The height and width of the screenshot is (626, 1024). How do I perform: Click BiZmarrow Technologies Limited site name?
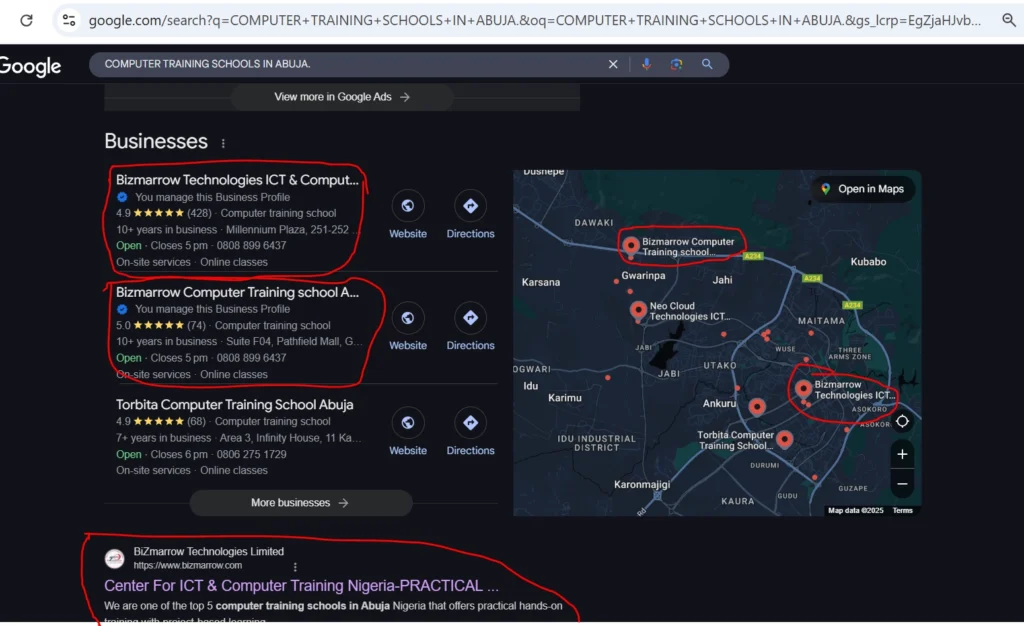click(x=208, y=552)
